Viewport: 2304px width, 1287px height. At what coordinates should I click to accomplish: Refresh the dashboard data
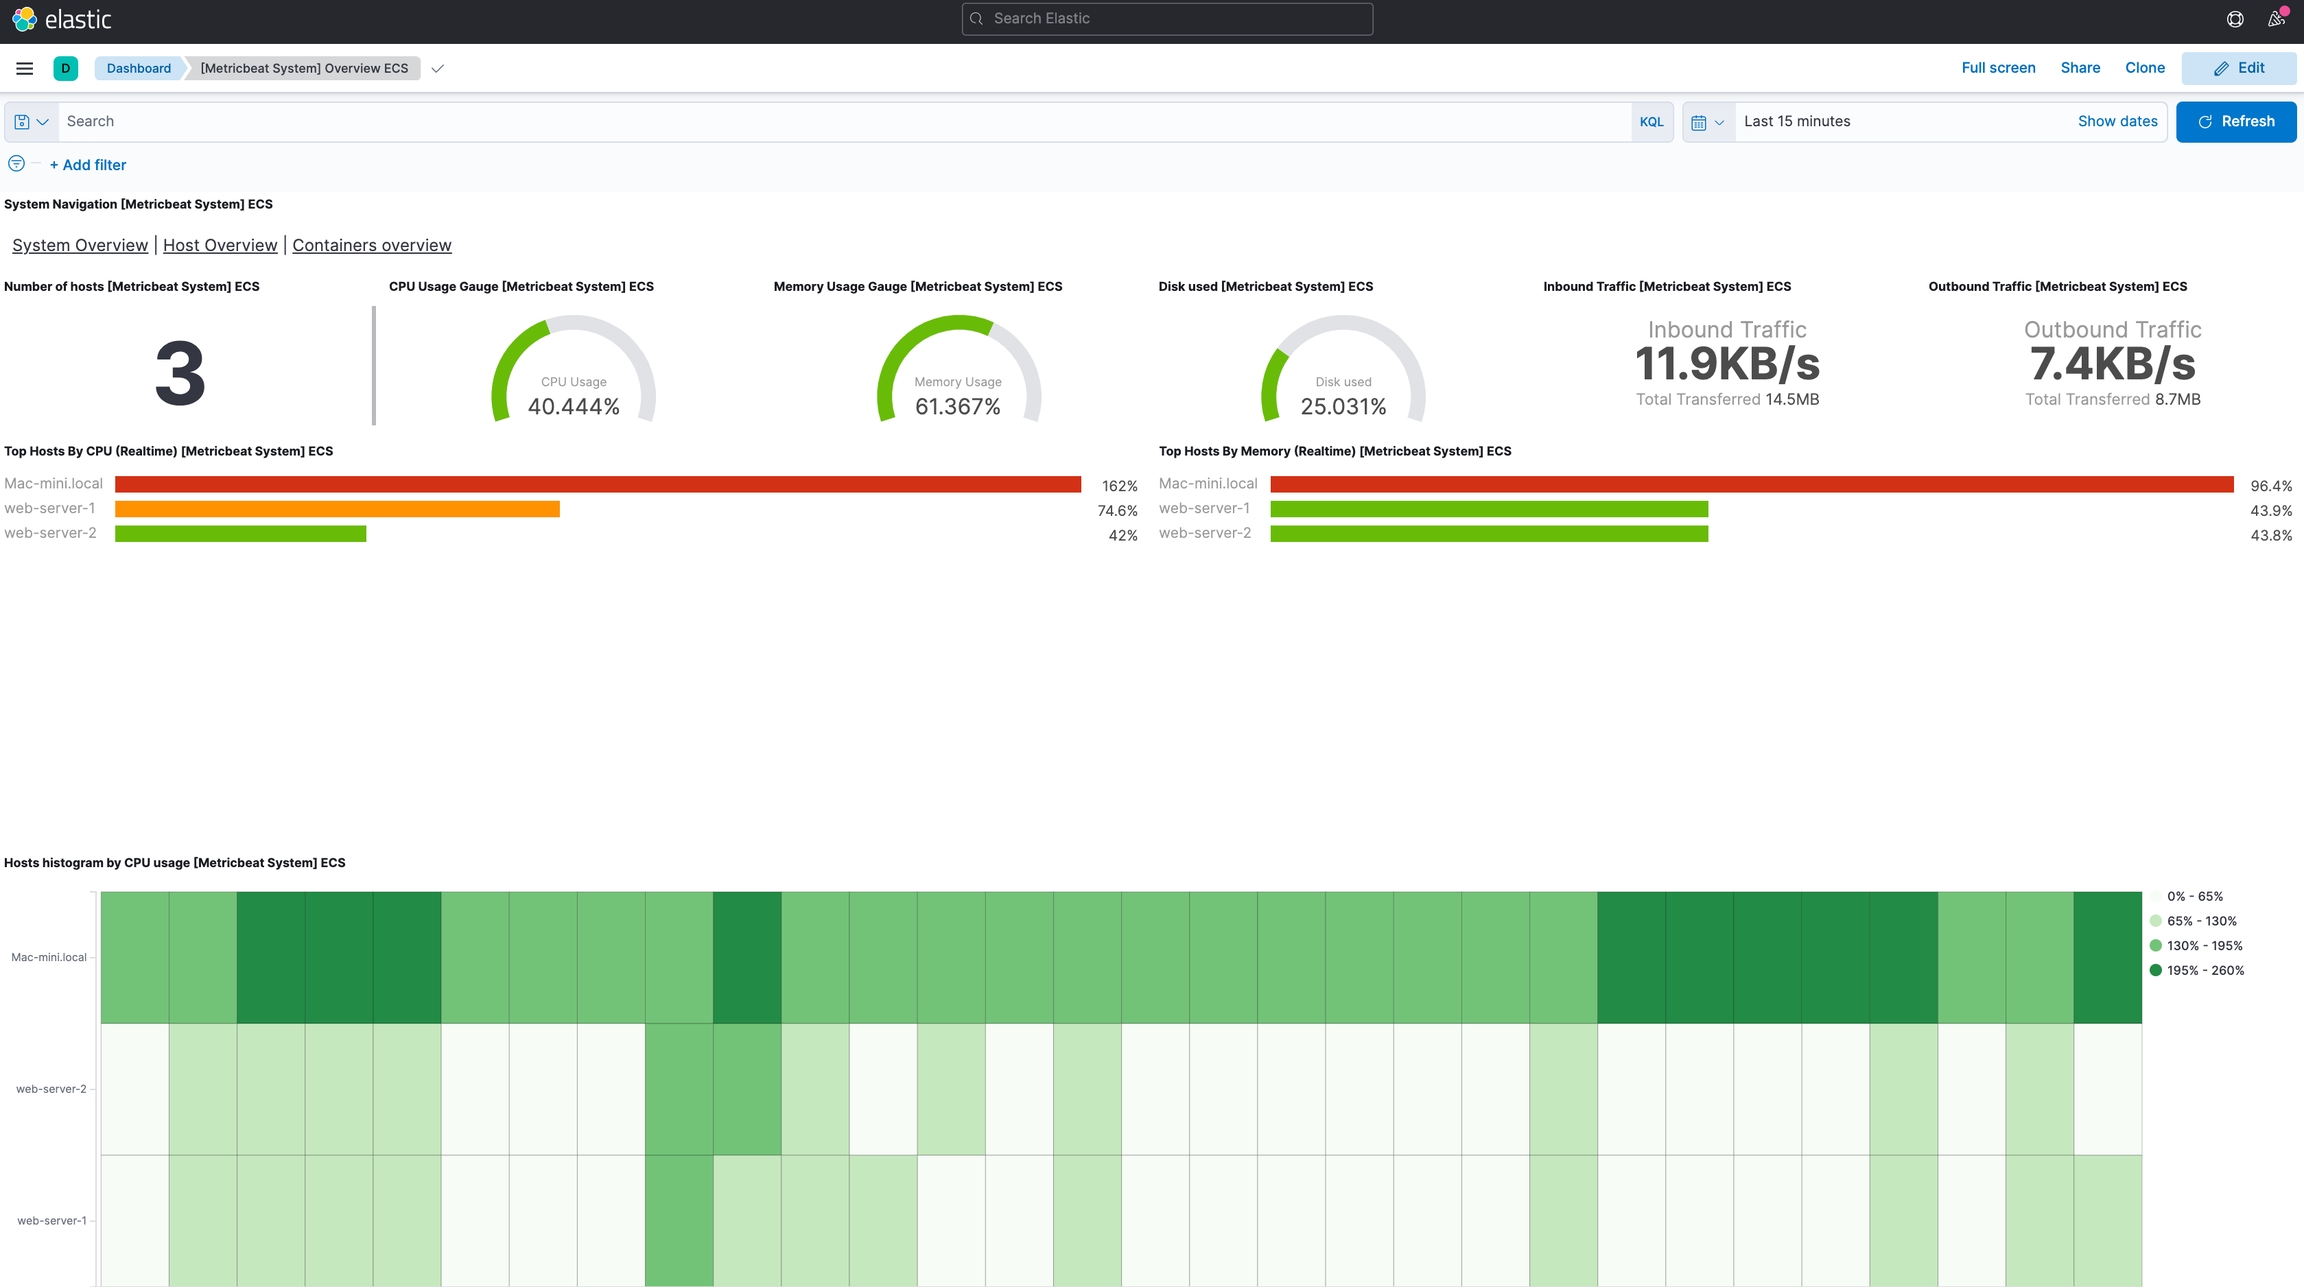click(x=2236, y=122)
